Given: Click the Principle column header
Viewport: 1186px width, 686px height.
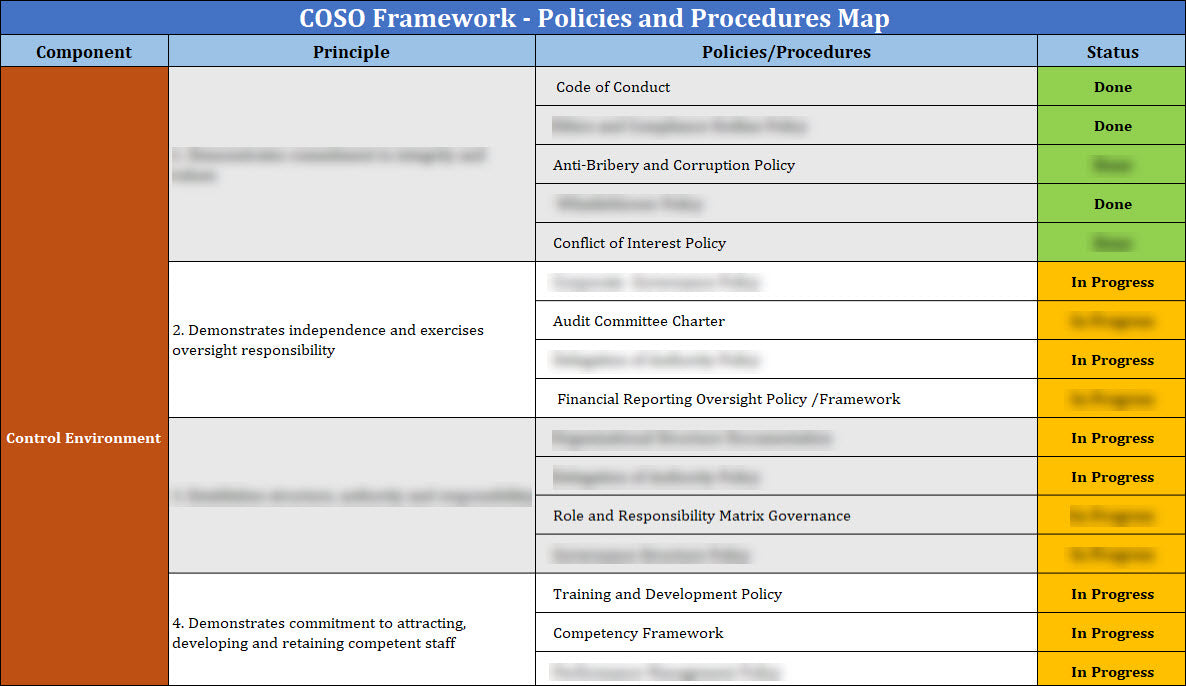Looking at the screenshot, I should pos(351,51).
